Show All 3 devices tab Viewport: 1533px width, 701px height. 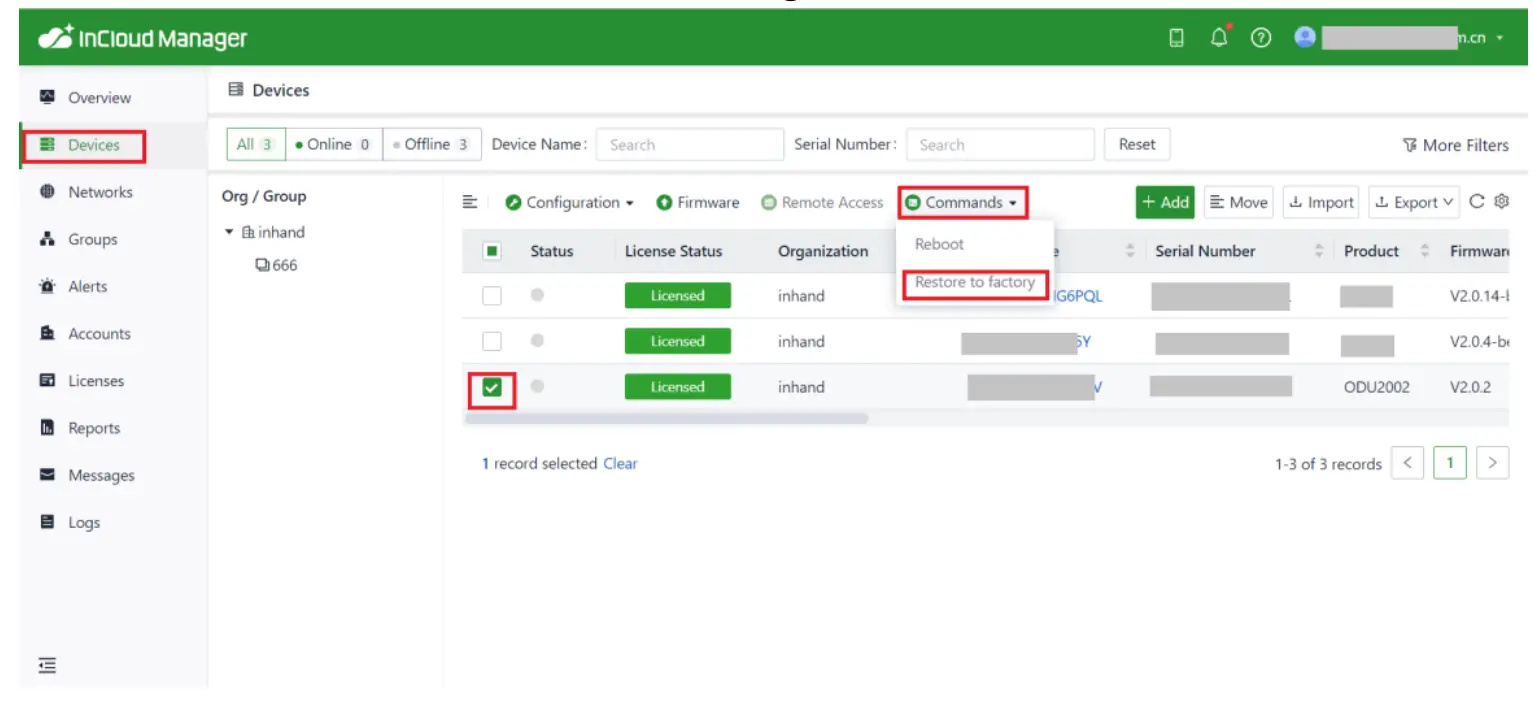point(256,144)
